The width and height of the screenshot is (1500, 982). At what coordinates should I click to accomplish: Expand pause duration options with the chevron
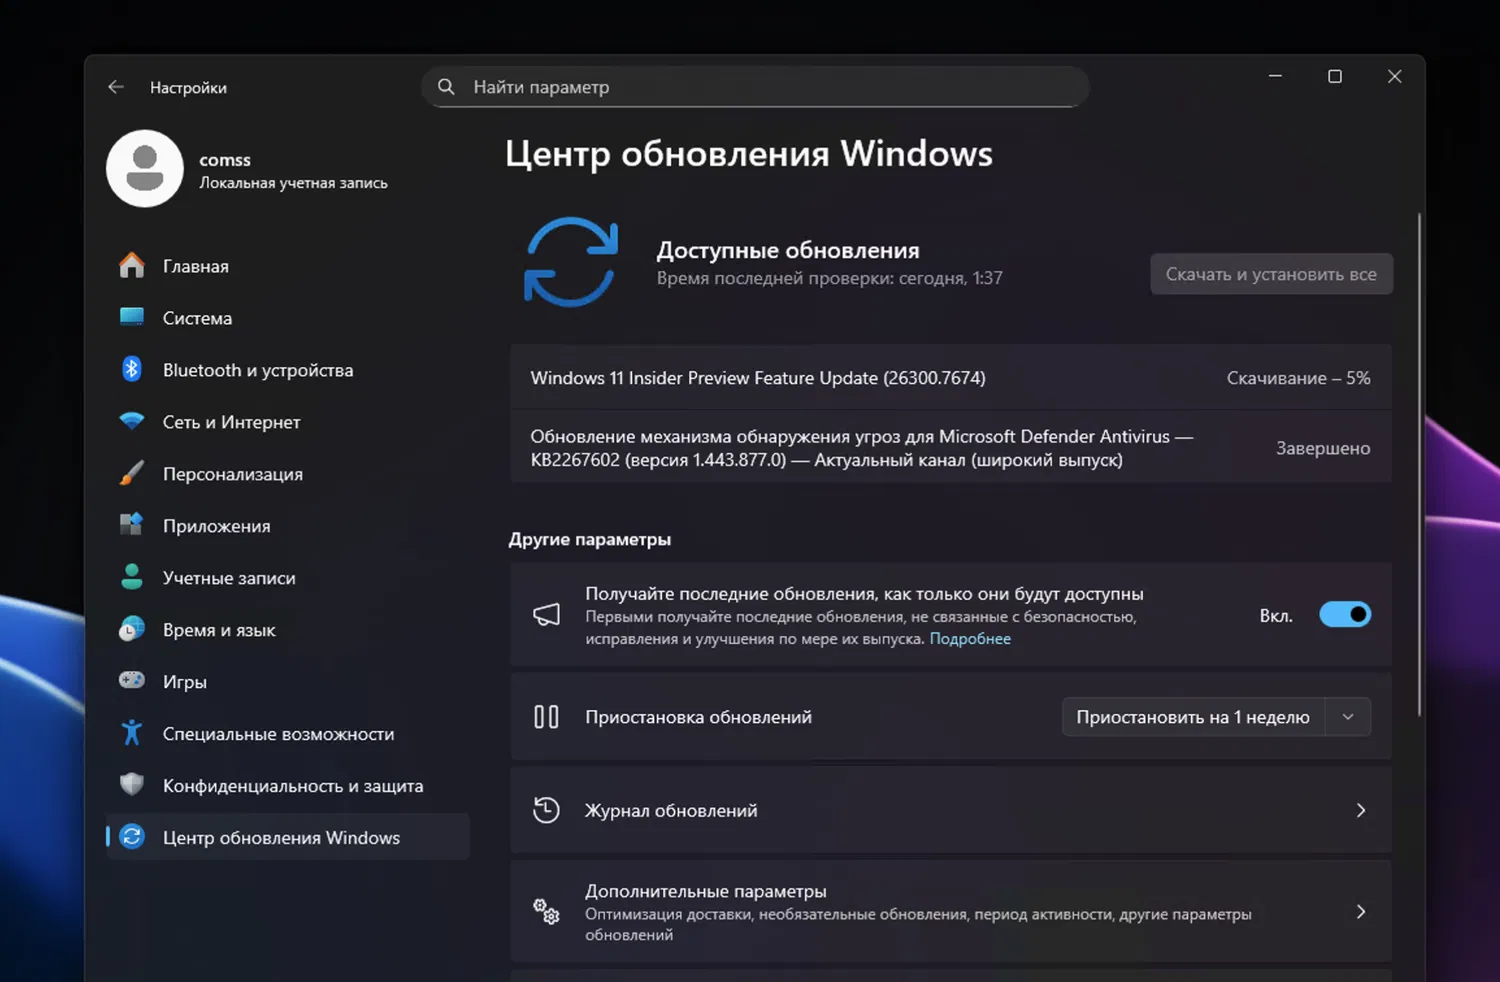click(x=1348, y=716)
